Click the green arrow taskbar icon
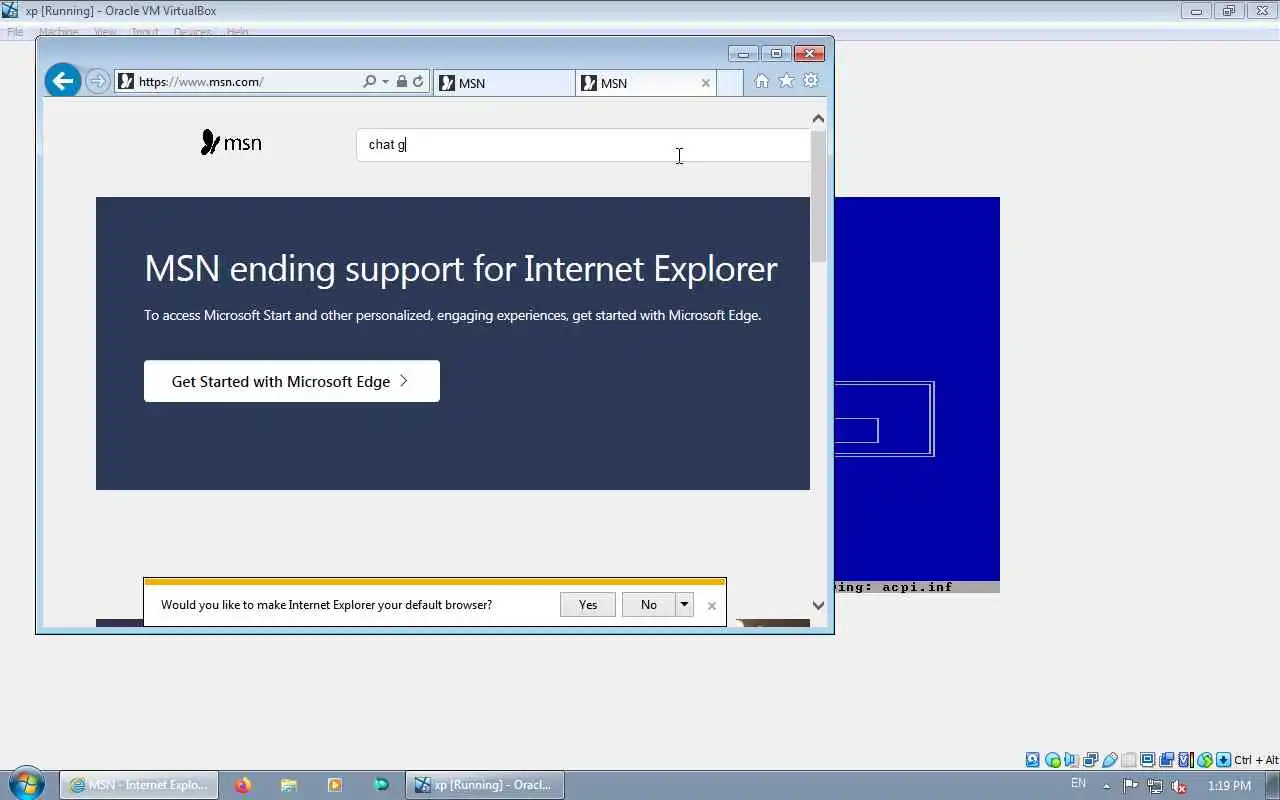This screenshot has width=1280, height=800. pos(381,785)
